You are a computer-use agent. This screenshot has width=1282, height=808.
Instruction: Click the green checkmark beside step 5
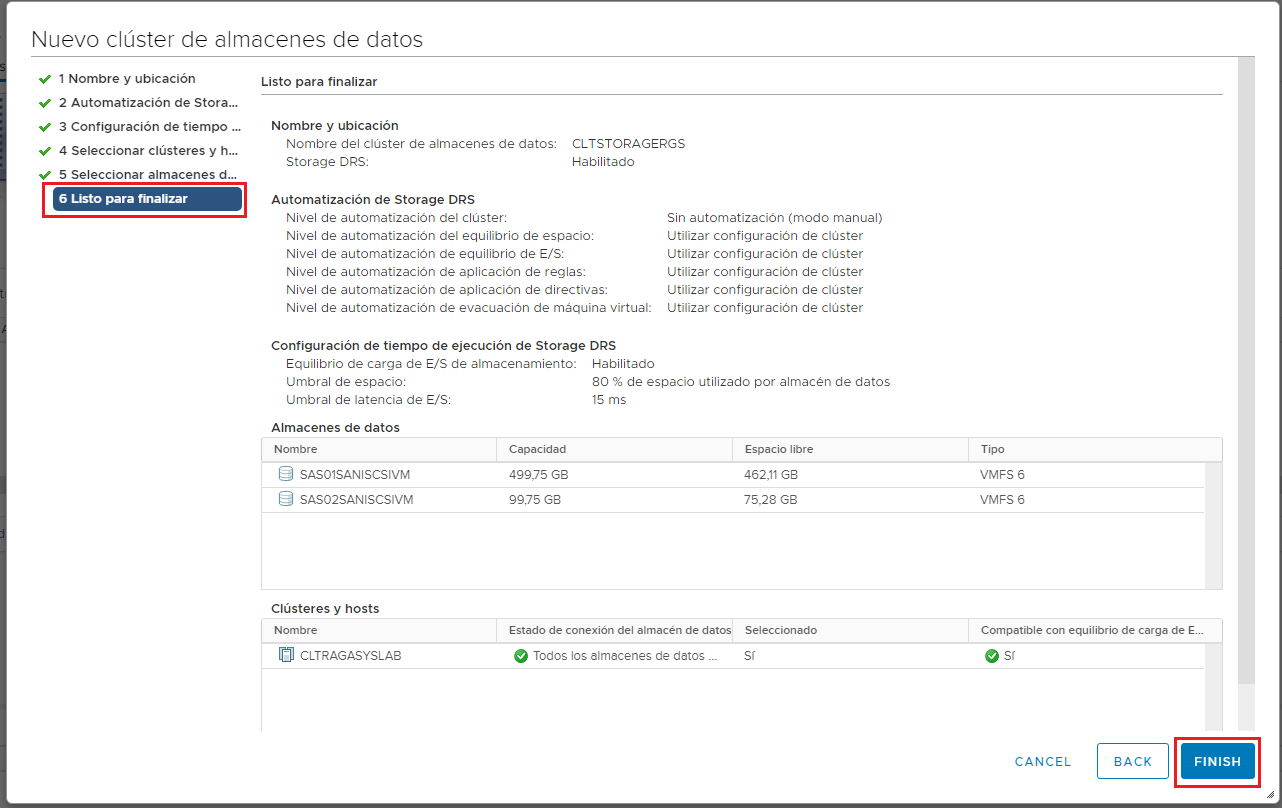pyautogui.click(x=47, y=174)
